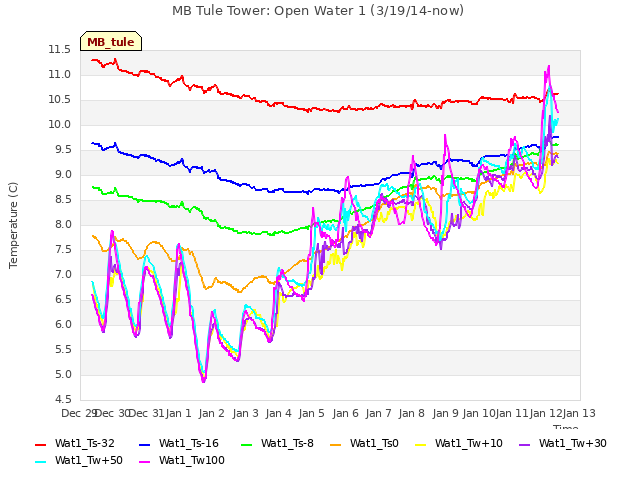Click the blue Wat1_Ts-16 legend swatch
Viewport: 640px width, 480px height.
pyautogui.click(x=145, y=444)
